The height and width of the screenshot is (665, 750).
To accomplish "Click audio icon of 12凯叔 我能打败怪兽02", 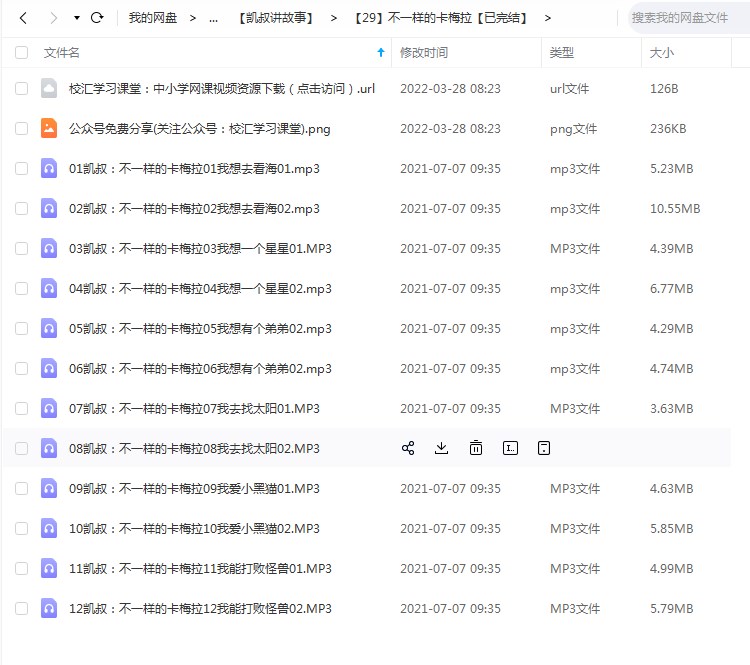I will [x=49, y=609].
